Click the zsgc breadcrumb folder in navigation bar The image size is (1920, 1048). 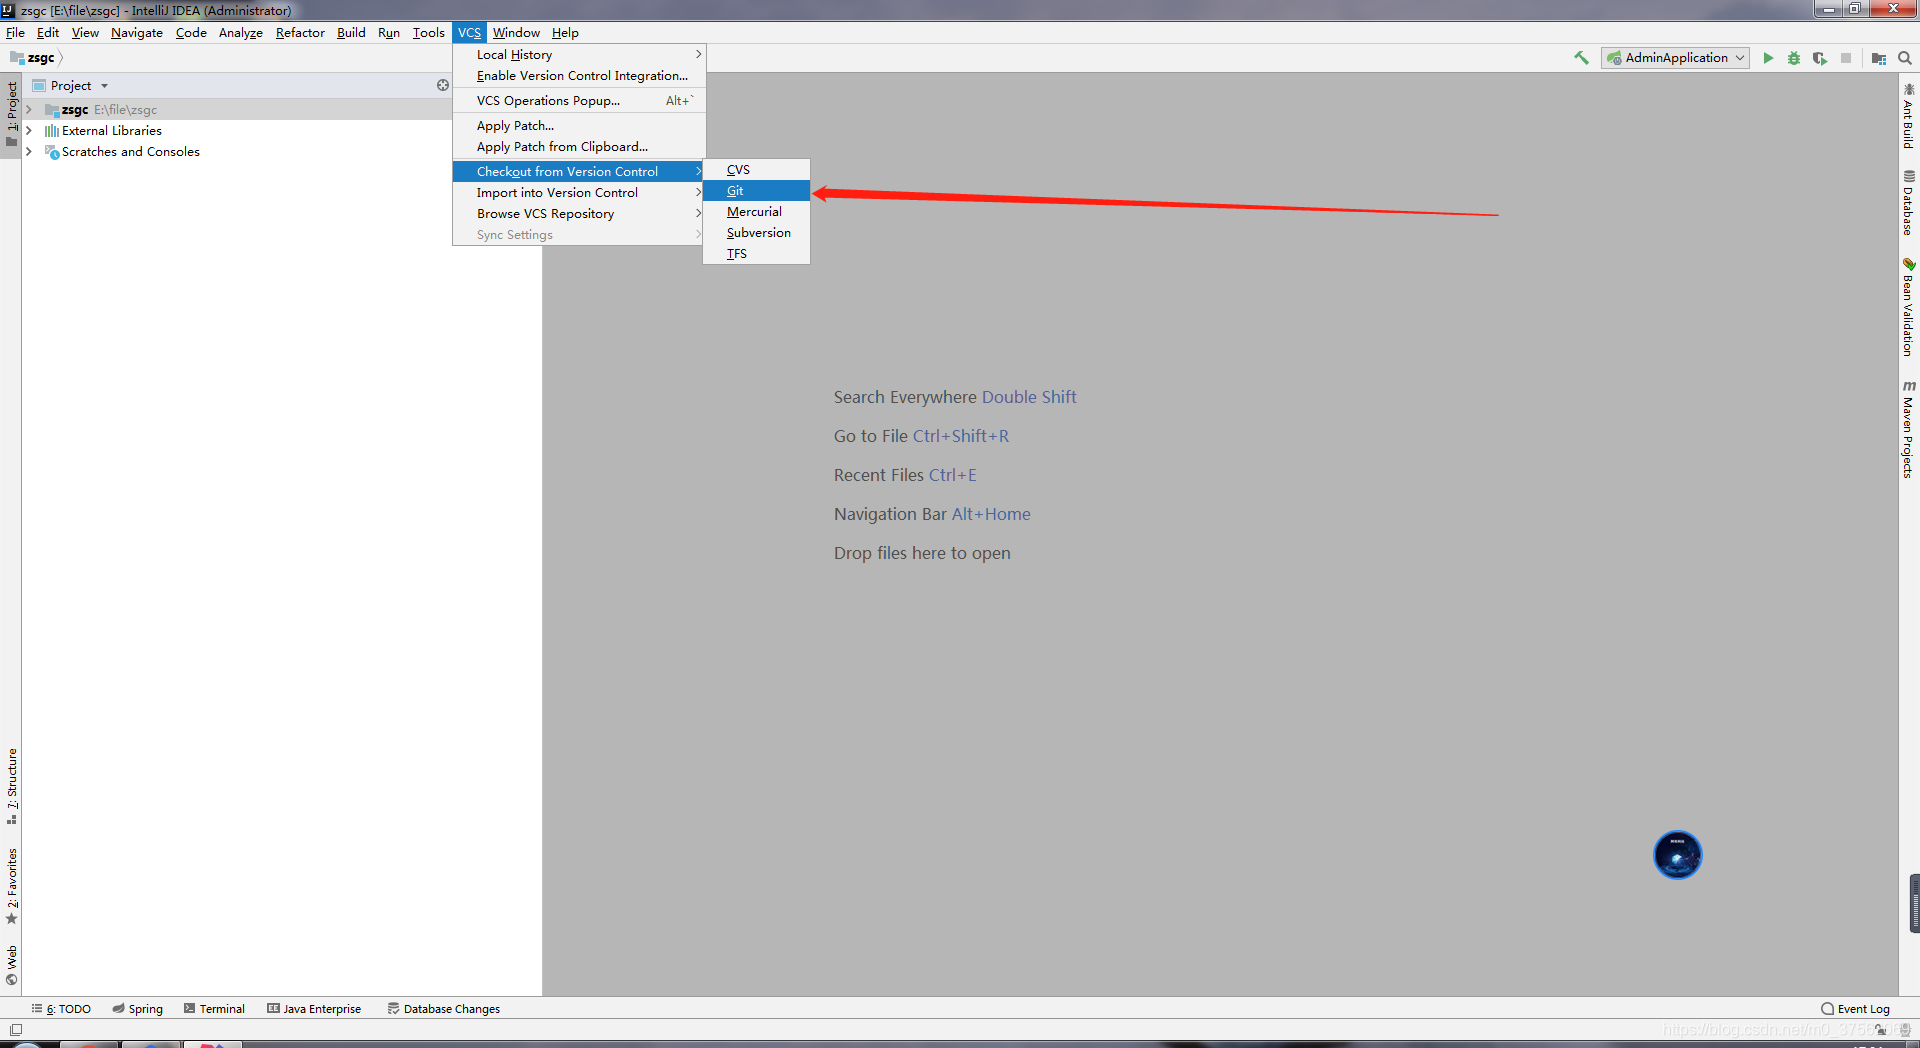[33, 58]
